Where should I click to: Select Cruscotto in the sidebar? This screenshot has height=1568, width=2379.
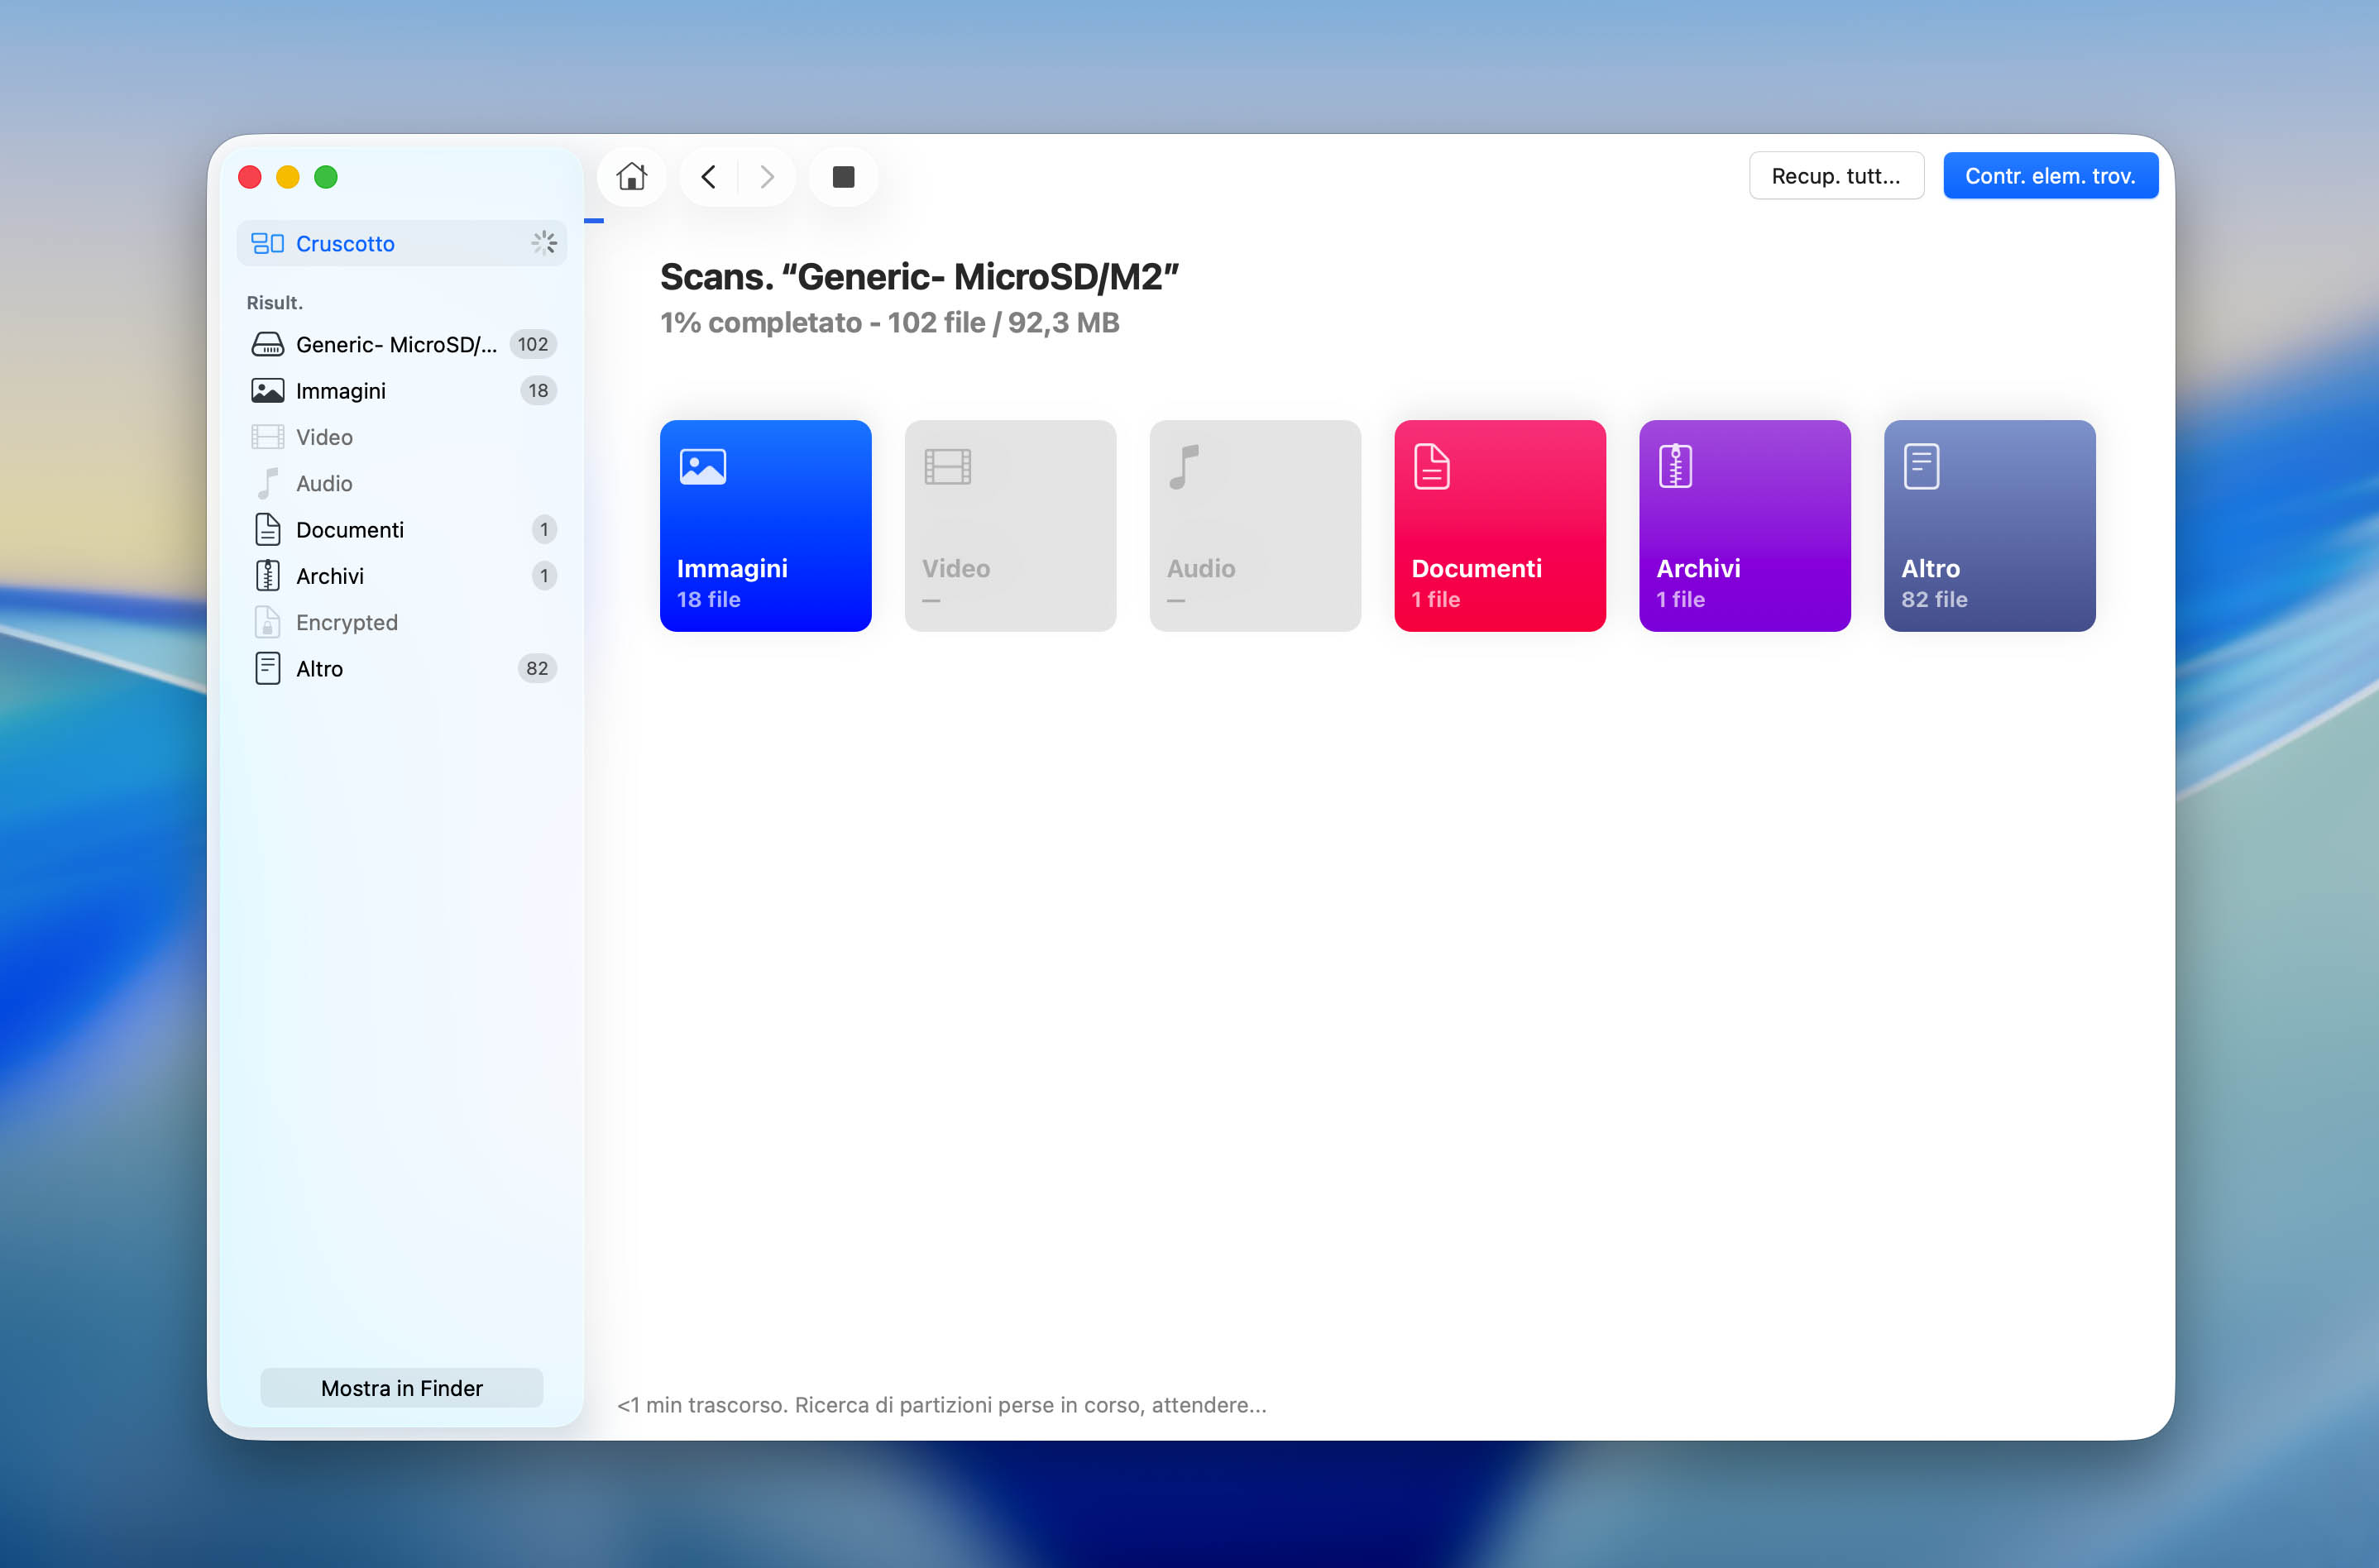click(x=402, y=243)
